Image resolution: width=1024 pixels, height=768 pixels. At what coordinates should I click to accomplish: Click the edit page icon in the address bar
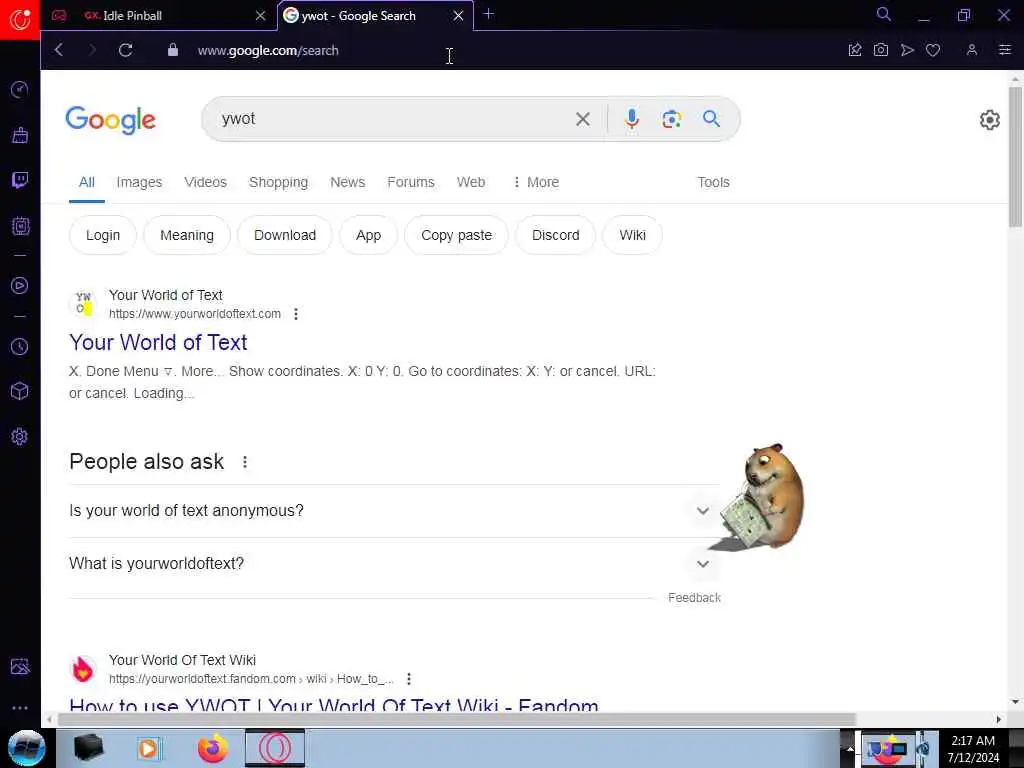click(855, 50)
